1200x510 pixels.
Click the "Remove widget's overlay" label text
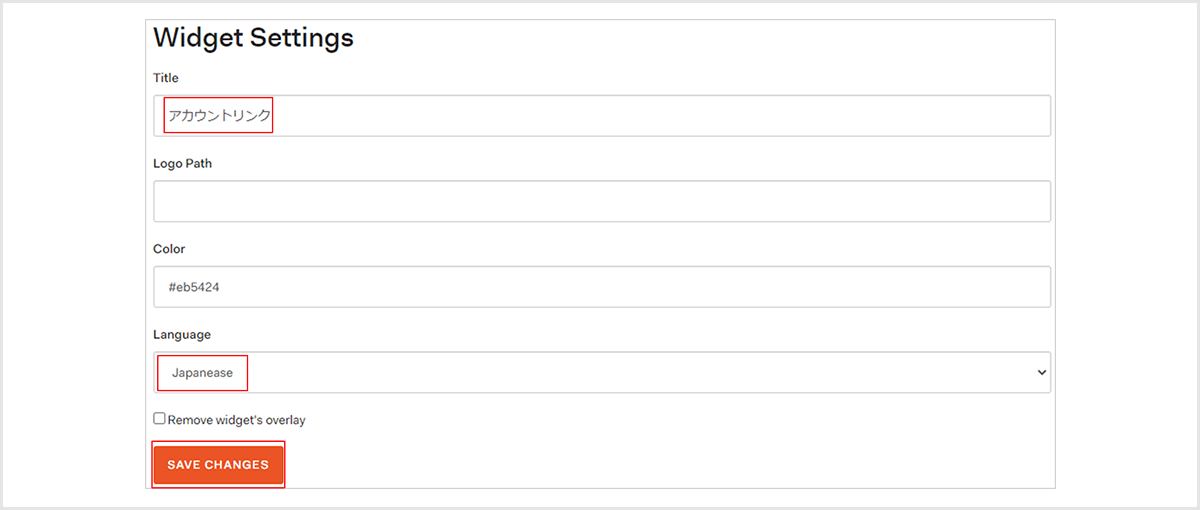(x=237, y=420)
